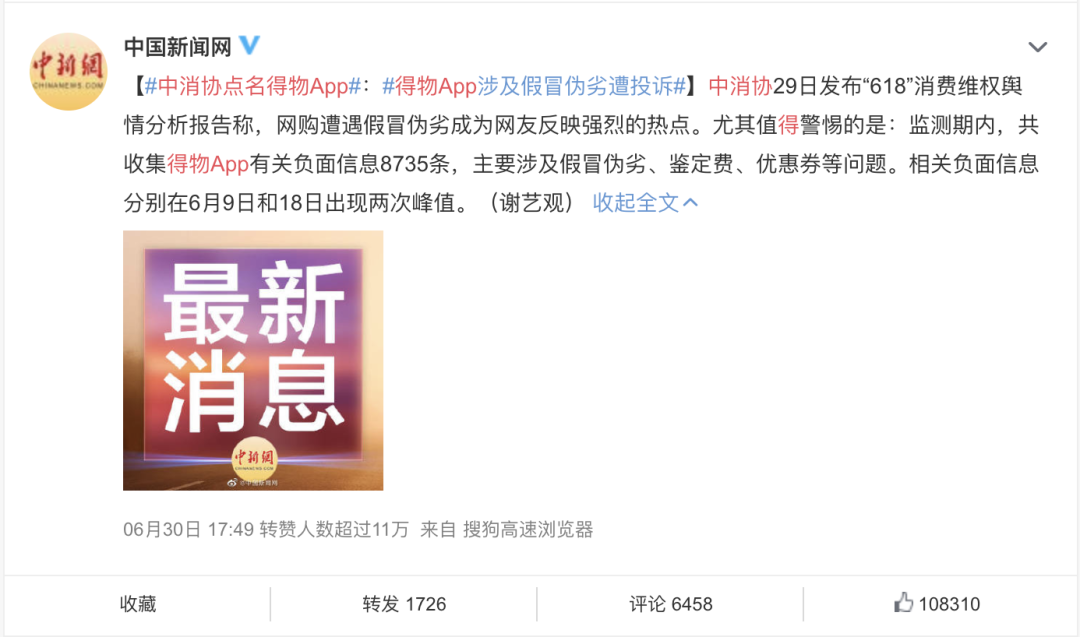Click highlighted 得物App keyword in third line
1080x637 pixels.
[x=207, y=164]
